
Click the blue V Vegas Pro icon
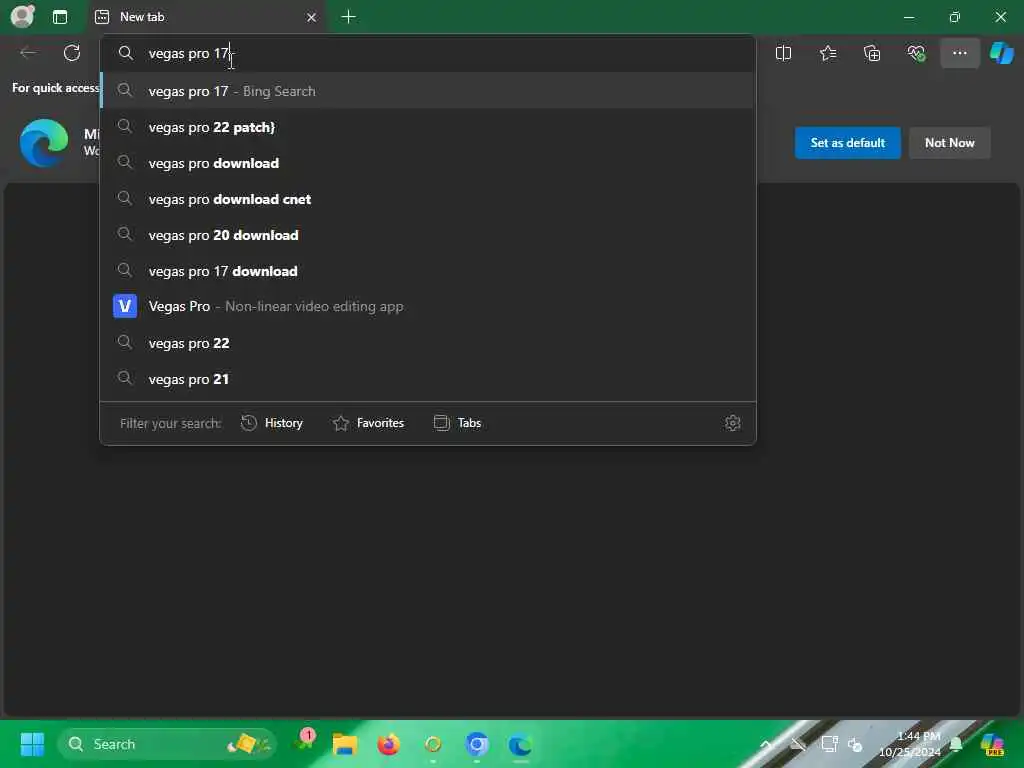(x=125, y=306)
